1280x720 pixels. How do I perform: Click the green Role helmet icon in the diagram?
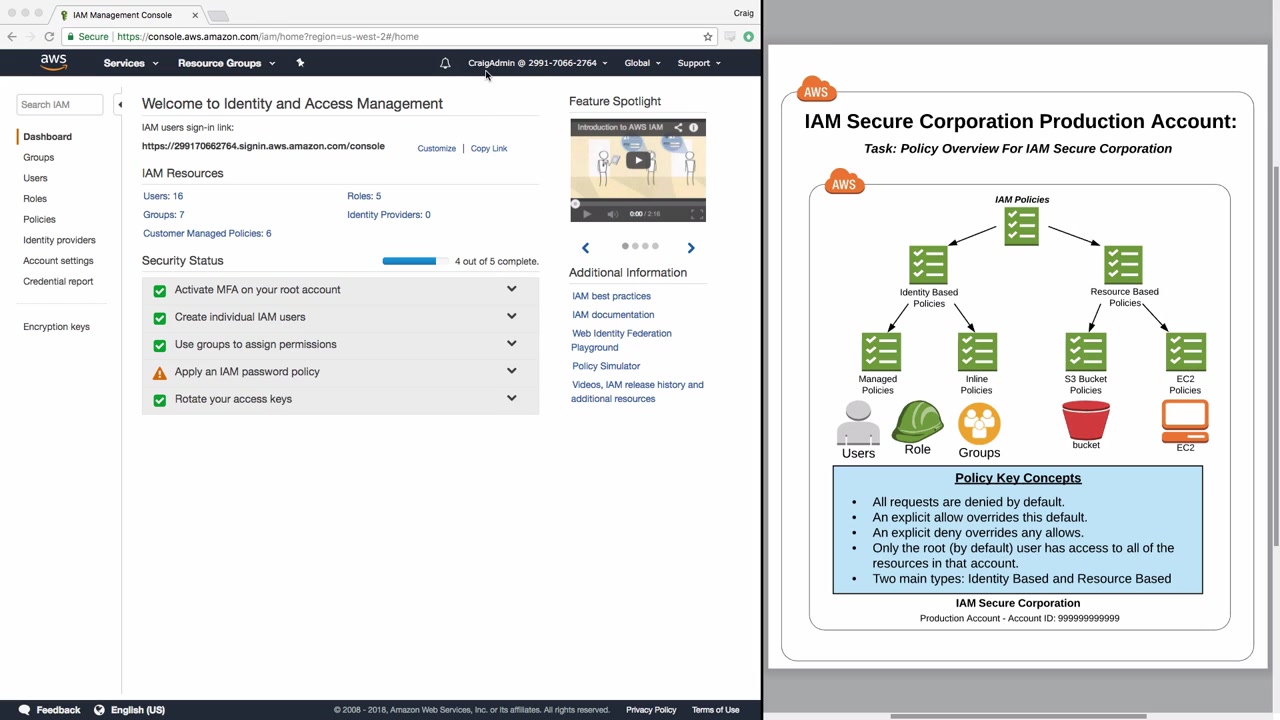point(917,421)
